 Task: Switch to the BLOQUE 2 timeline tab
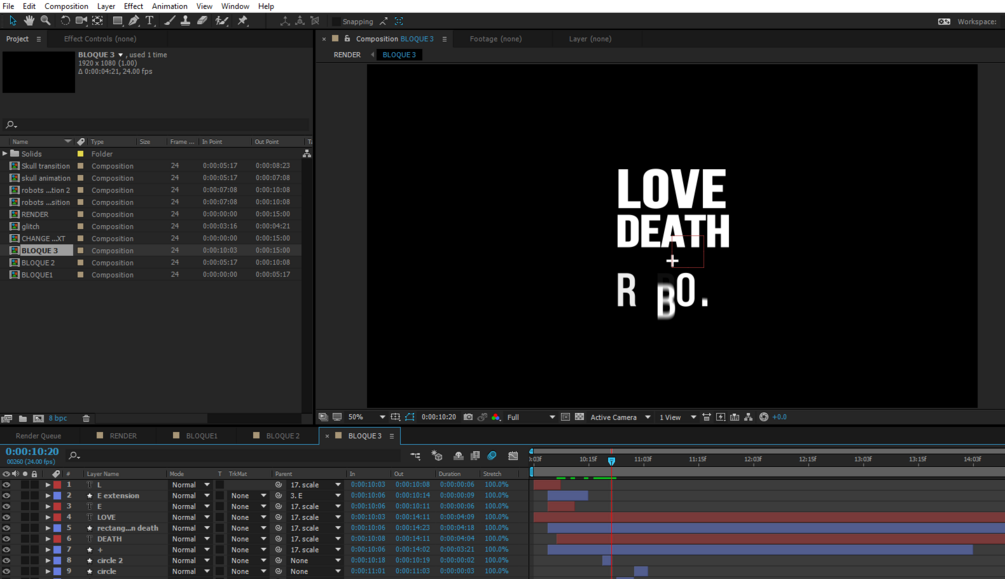[283, 435]
